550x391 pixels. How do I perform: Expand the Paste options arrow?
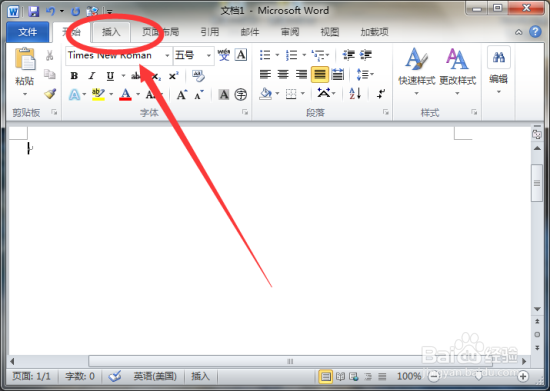[25, 94]
